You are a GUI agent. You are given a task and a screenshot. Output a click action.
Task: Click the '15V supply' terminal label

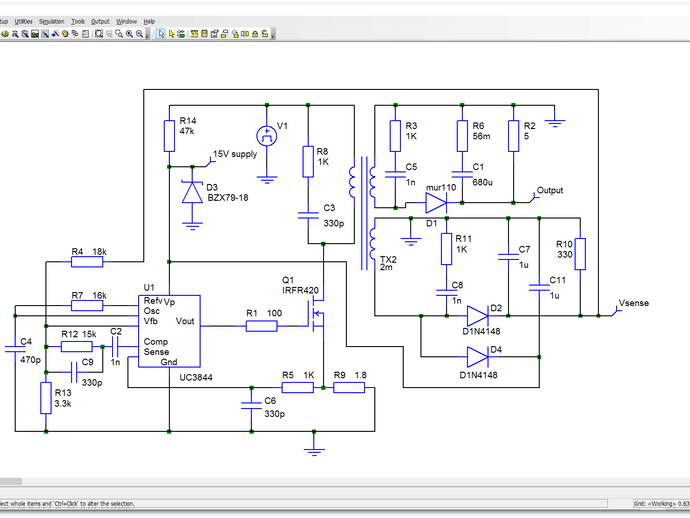pyautogui.click(x=235, y=154)
